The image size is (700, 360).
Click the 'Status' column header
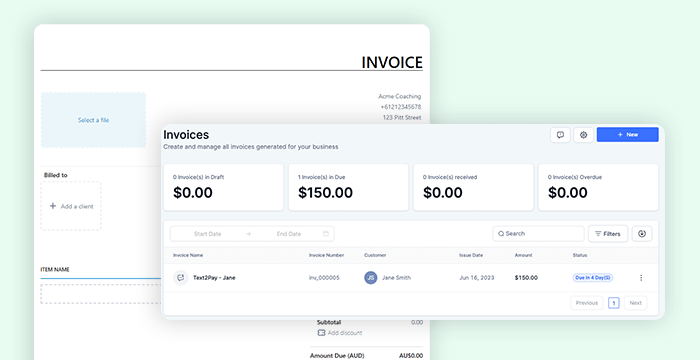coord(580,255)
